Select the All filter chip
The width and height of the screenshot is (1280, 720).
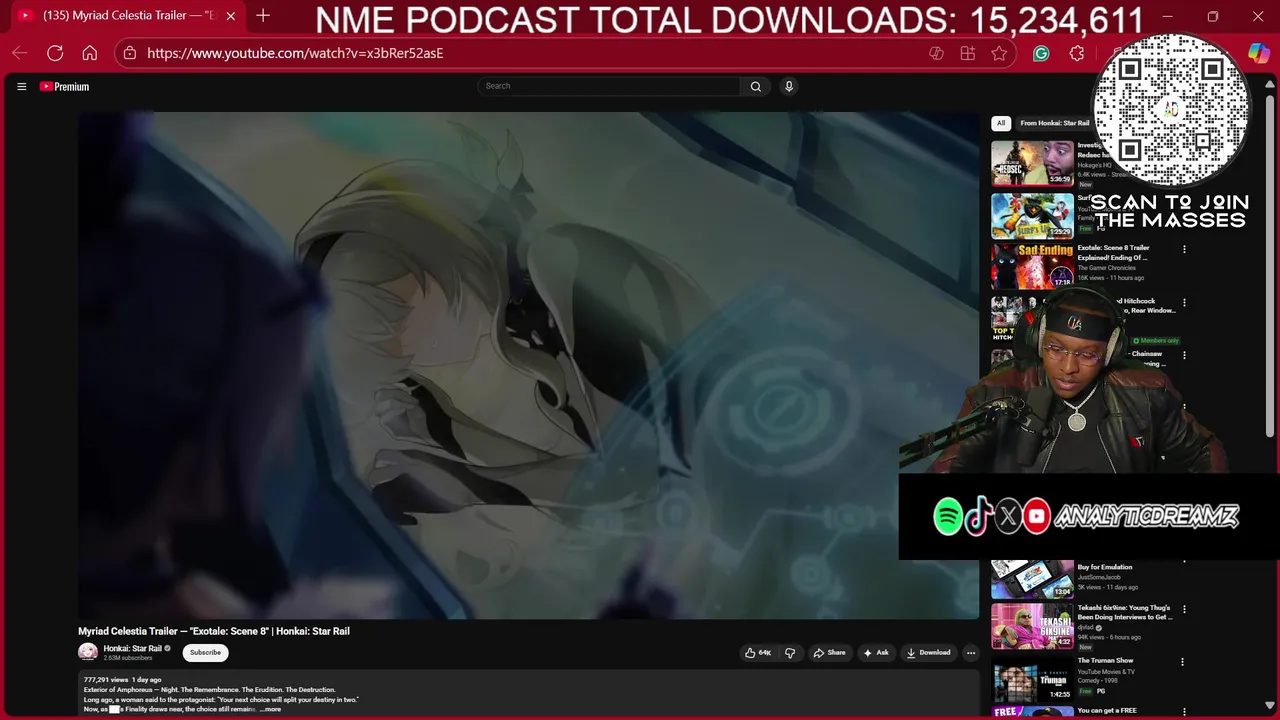point(1001,123)
